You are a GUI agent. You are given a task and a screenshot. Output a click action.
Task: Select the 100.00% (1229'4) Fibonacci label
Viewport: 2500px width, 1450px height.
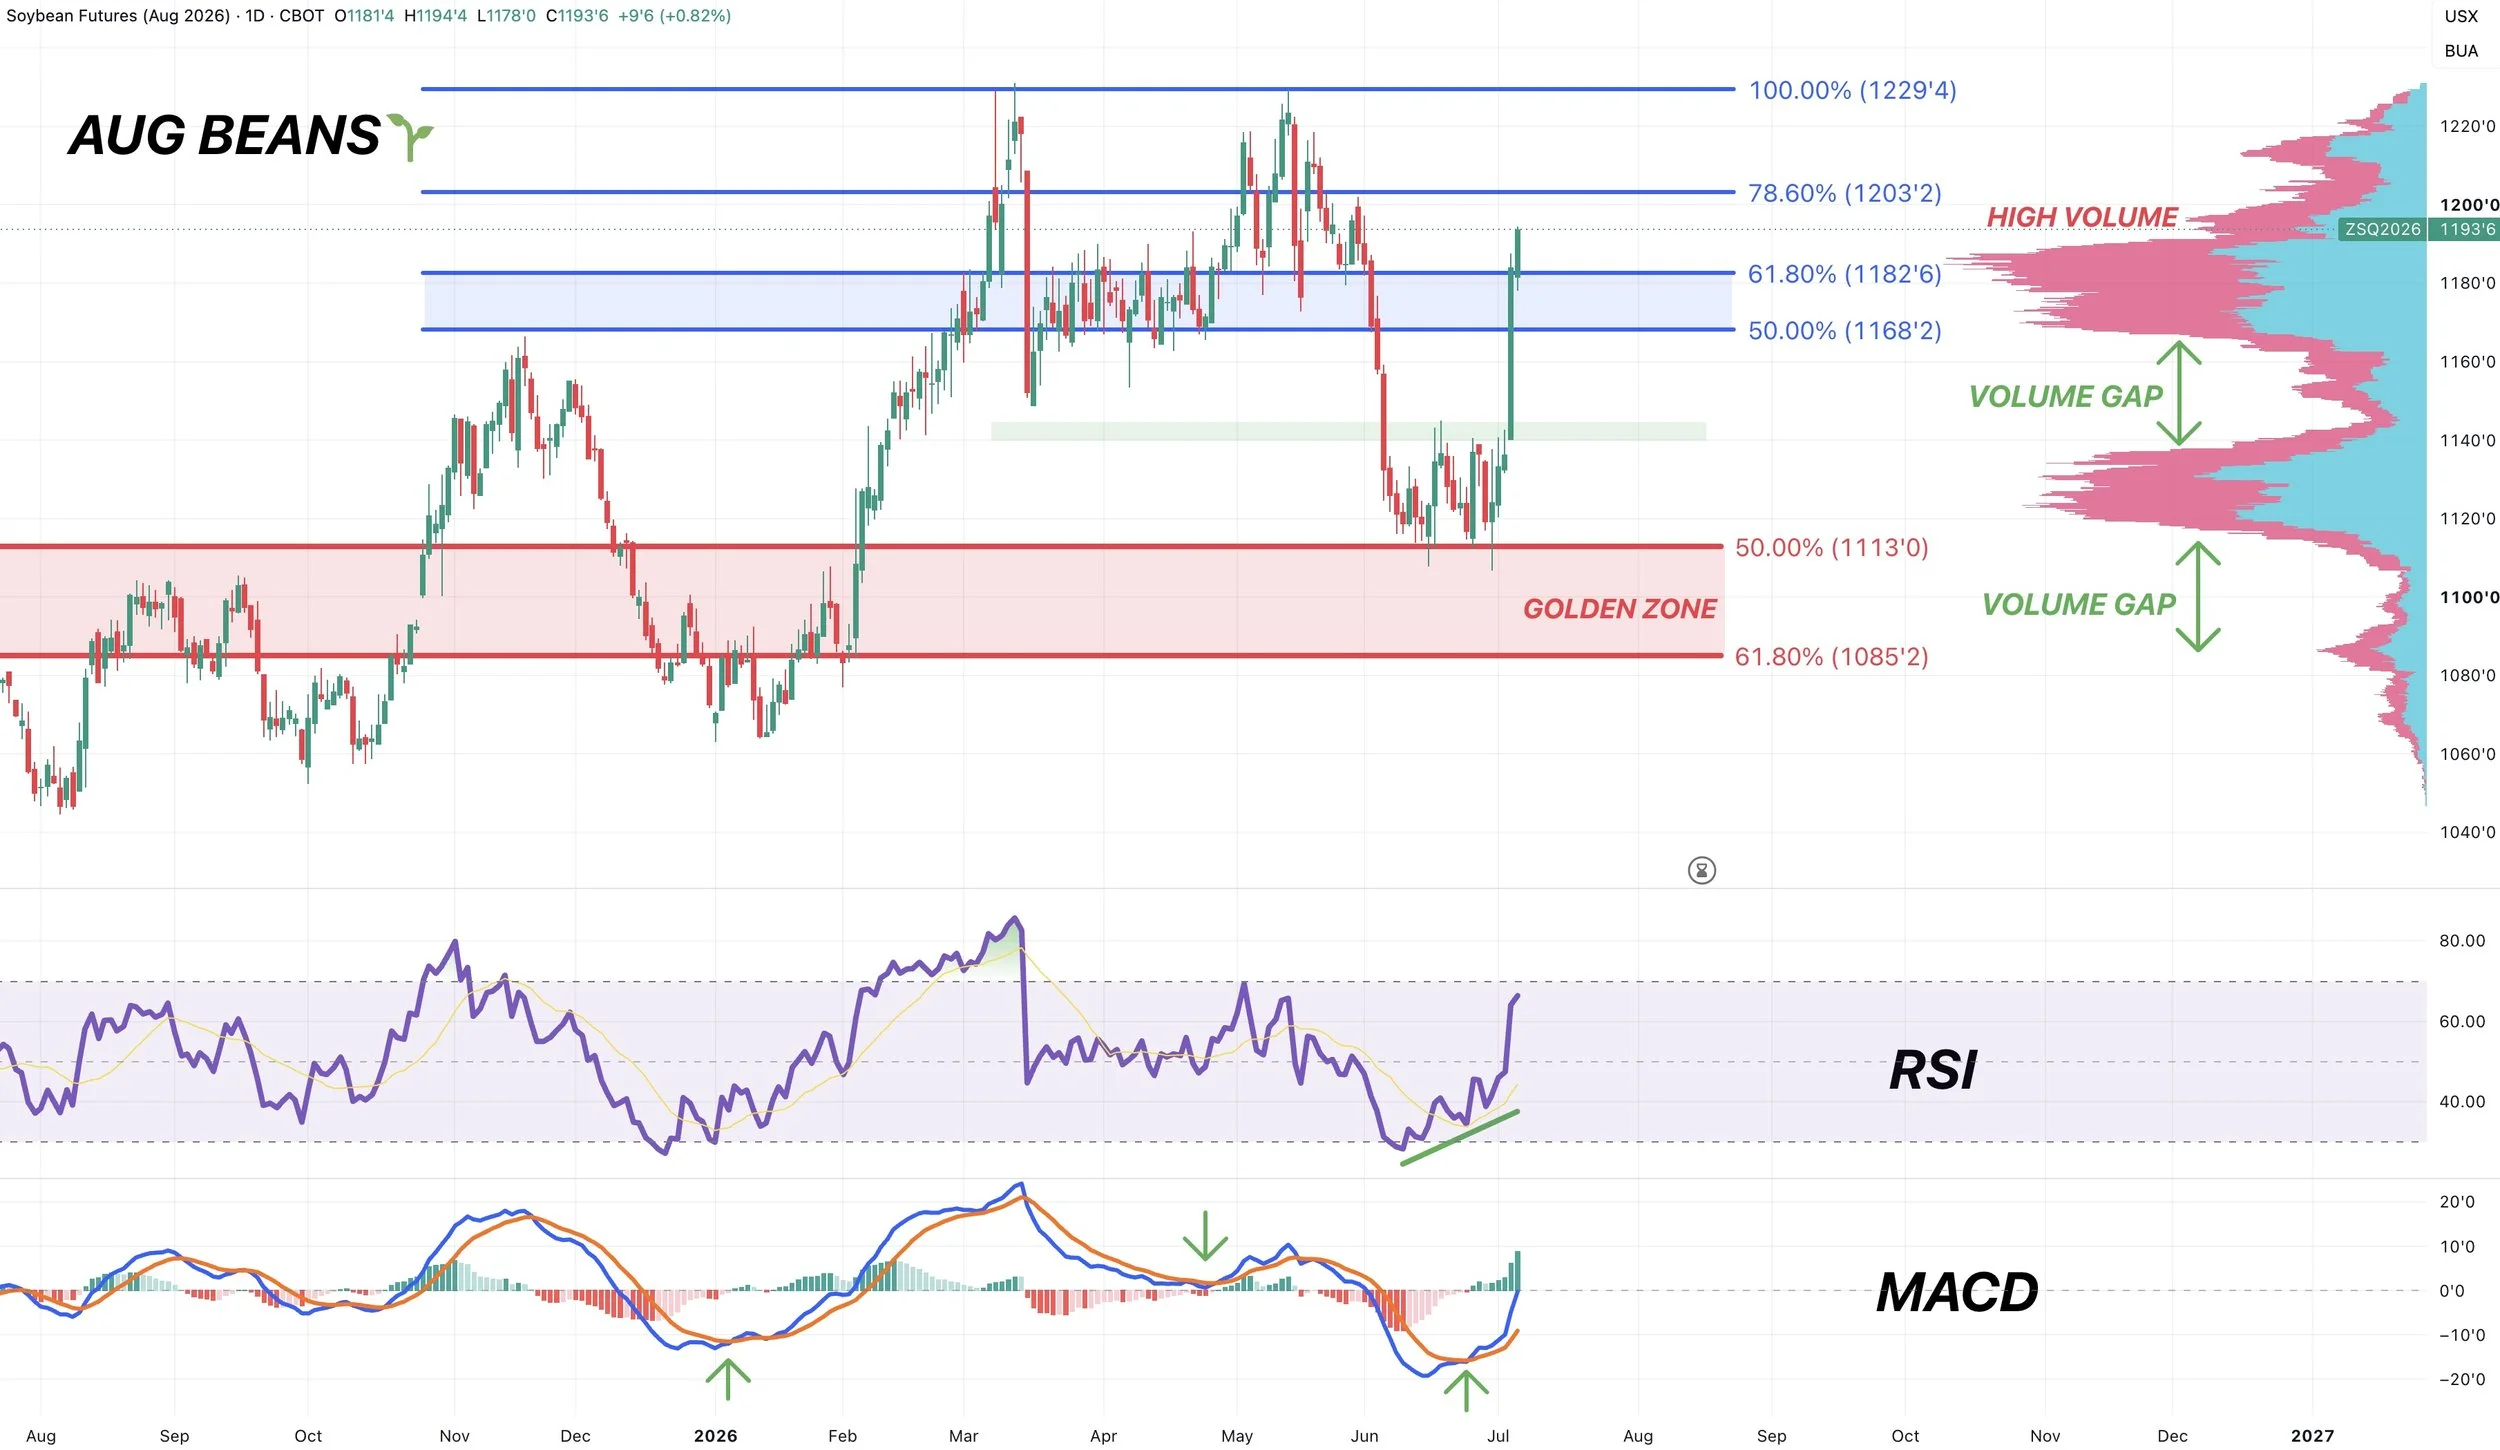(x=1852, y=90)
